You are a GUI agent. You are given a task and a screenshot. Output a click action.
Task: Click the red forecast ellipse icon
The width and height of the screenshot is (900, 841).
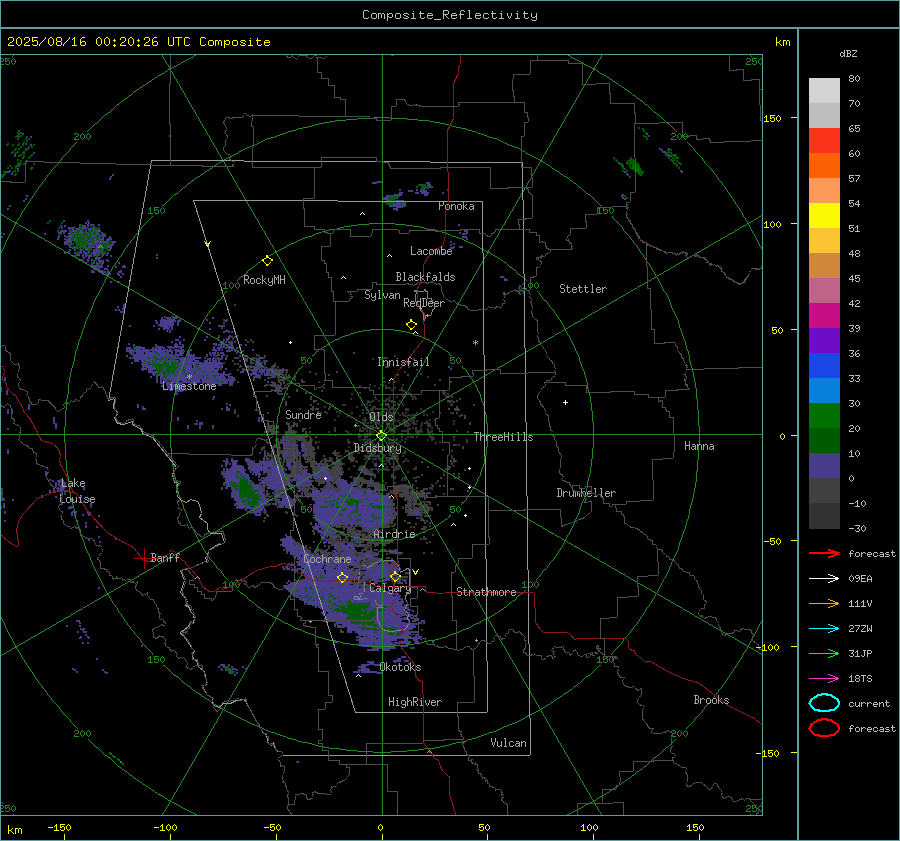point(824,728)
